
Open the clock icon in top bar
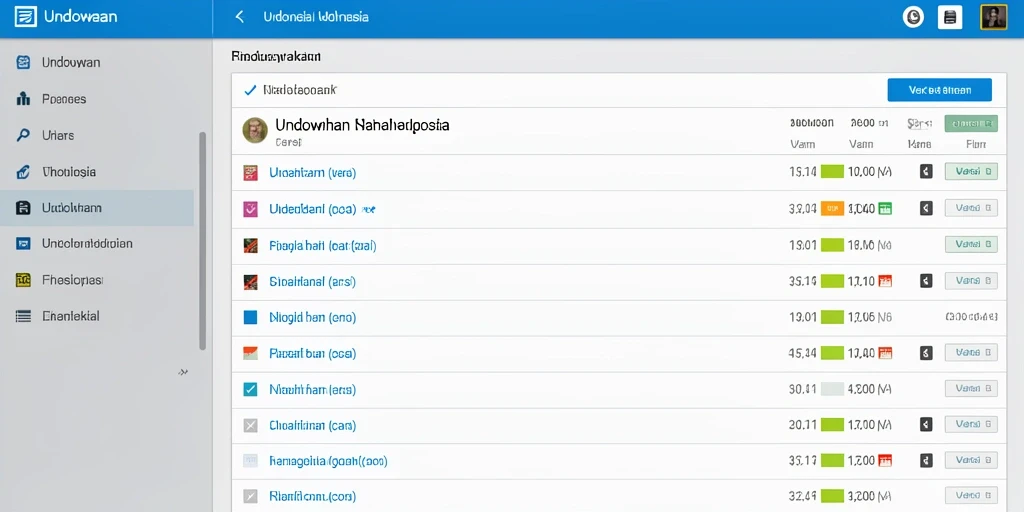(913, 18)
